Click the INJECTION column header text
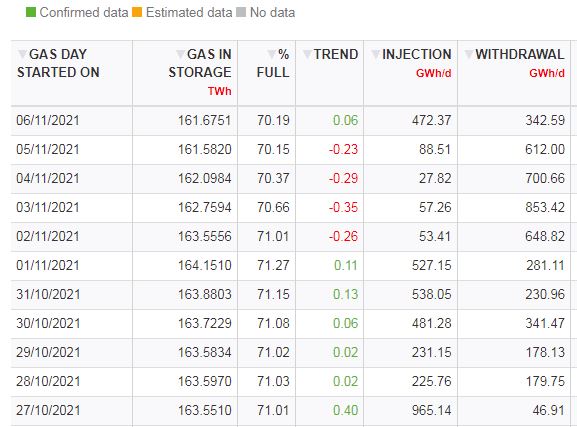The height and width of the screenshot is (427, 577). click(x=417, y=54)
